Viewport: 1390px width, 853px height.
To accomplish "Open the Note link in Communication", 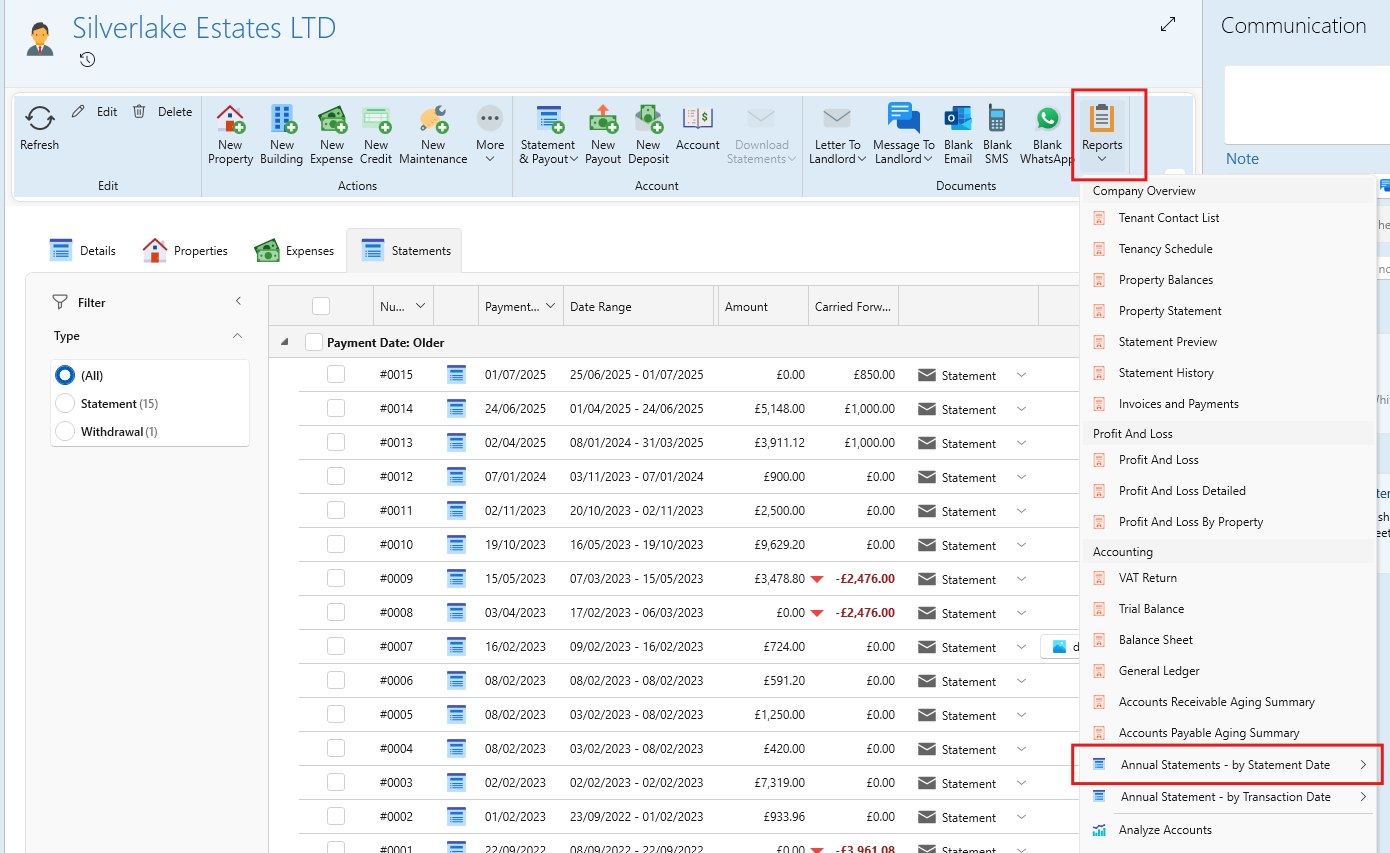I will tap(1242, 159).
